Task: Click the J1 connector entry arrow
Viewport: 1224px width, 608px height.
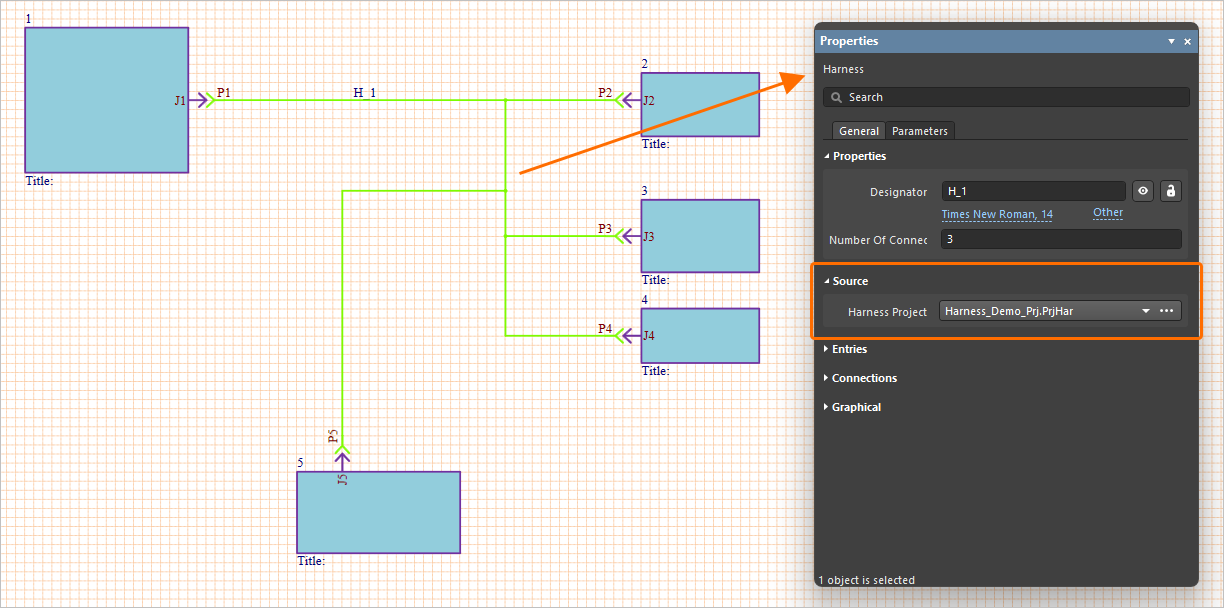Action: click(198, 100)
